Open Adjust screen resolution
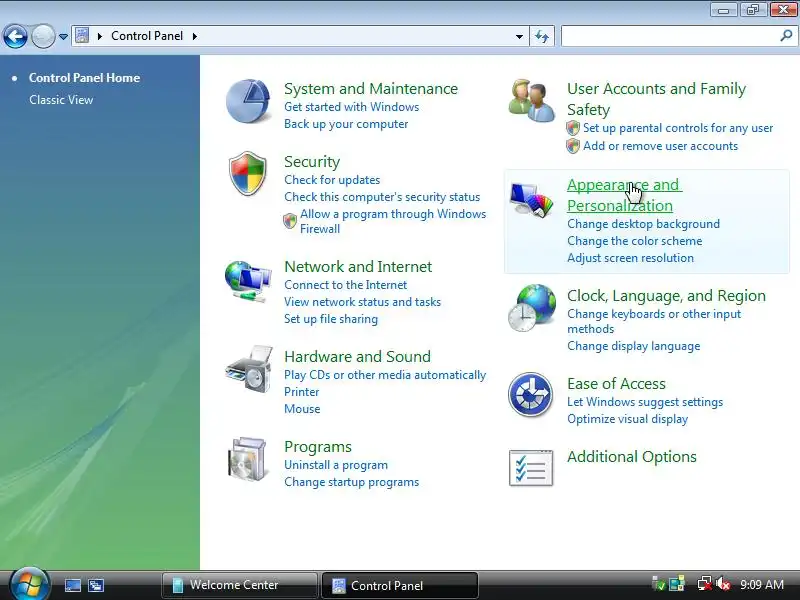The width and height of the screenshot is (800, 600). pyautogui.click(x=631, y=258)
